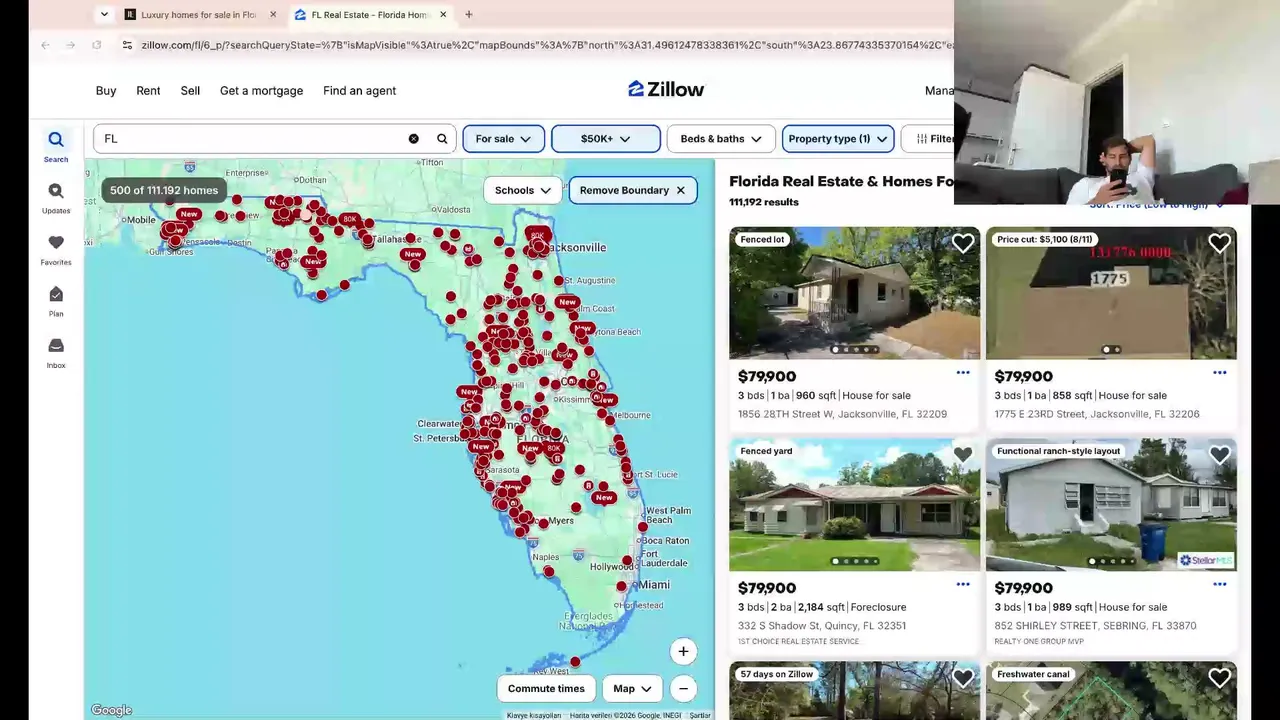Favorite the 332 S Shadow St listing
This screenshot has height=720, width=1280.
coord(963,455)
